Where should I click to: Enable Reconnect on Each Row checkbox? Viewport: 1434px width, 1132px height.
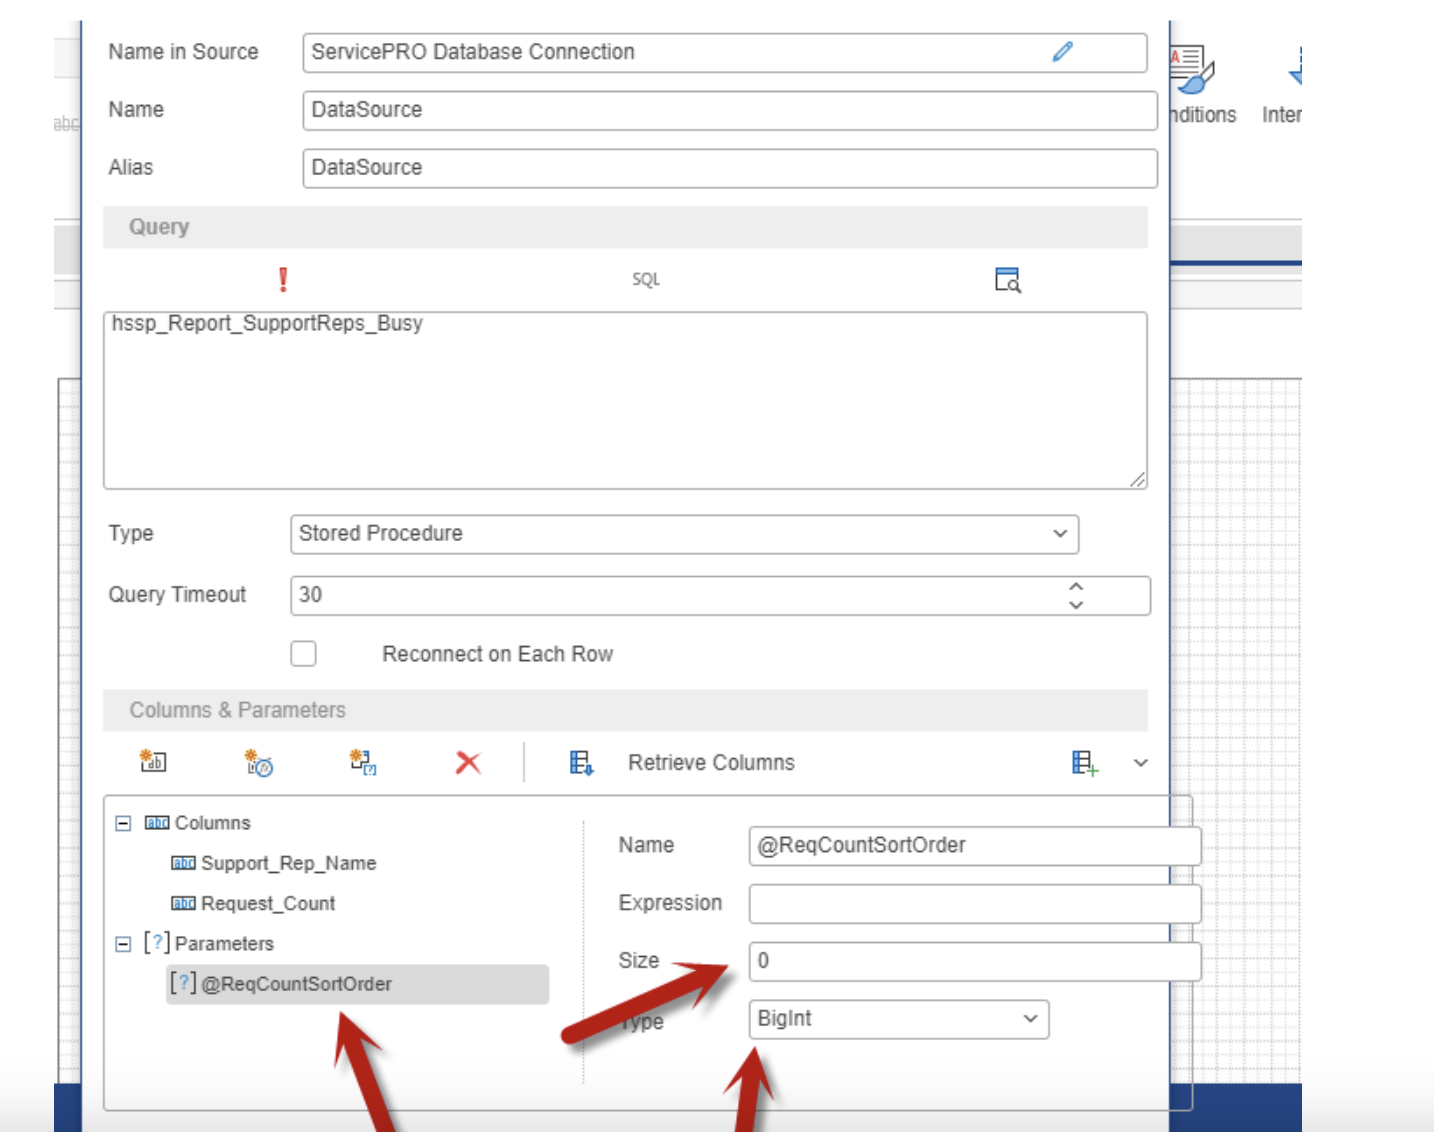[304, 654]
